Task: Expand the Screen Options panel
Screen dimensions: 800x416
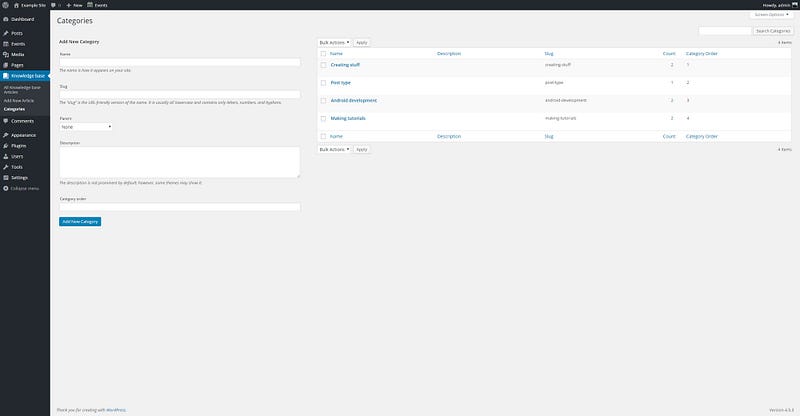Action: (x=771, y=15)
